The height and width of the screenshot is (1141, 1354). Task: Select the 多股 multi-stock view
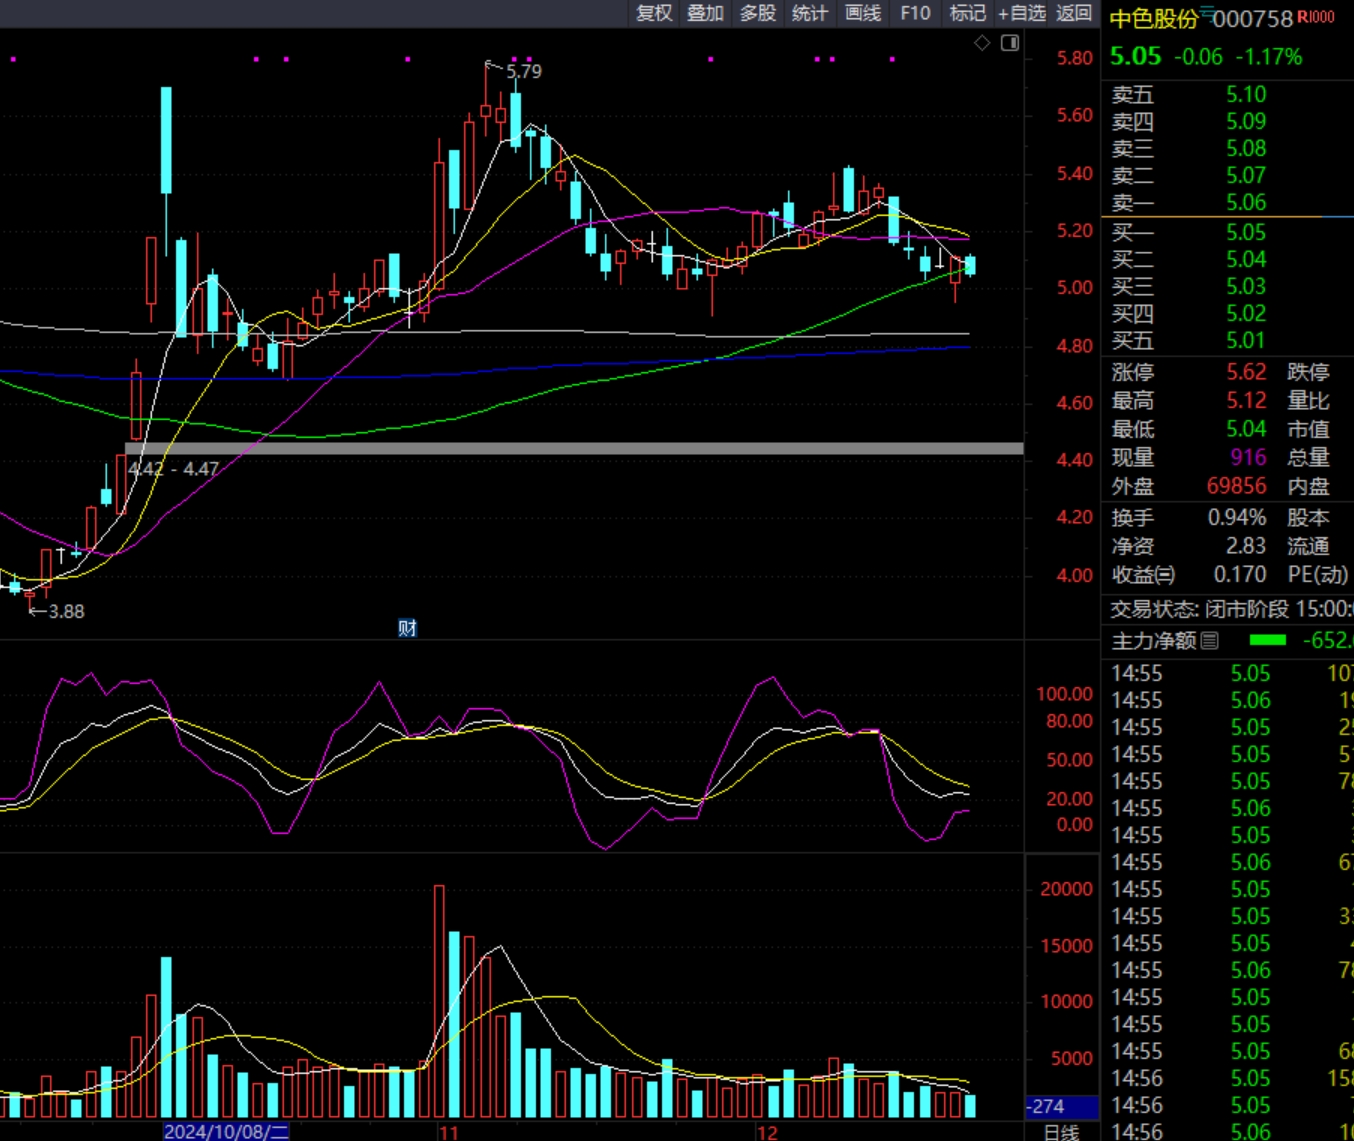click(x=758, y=13)
